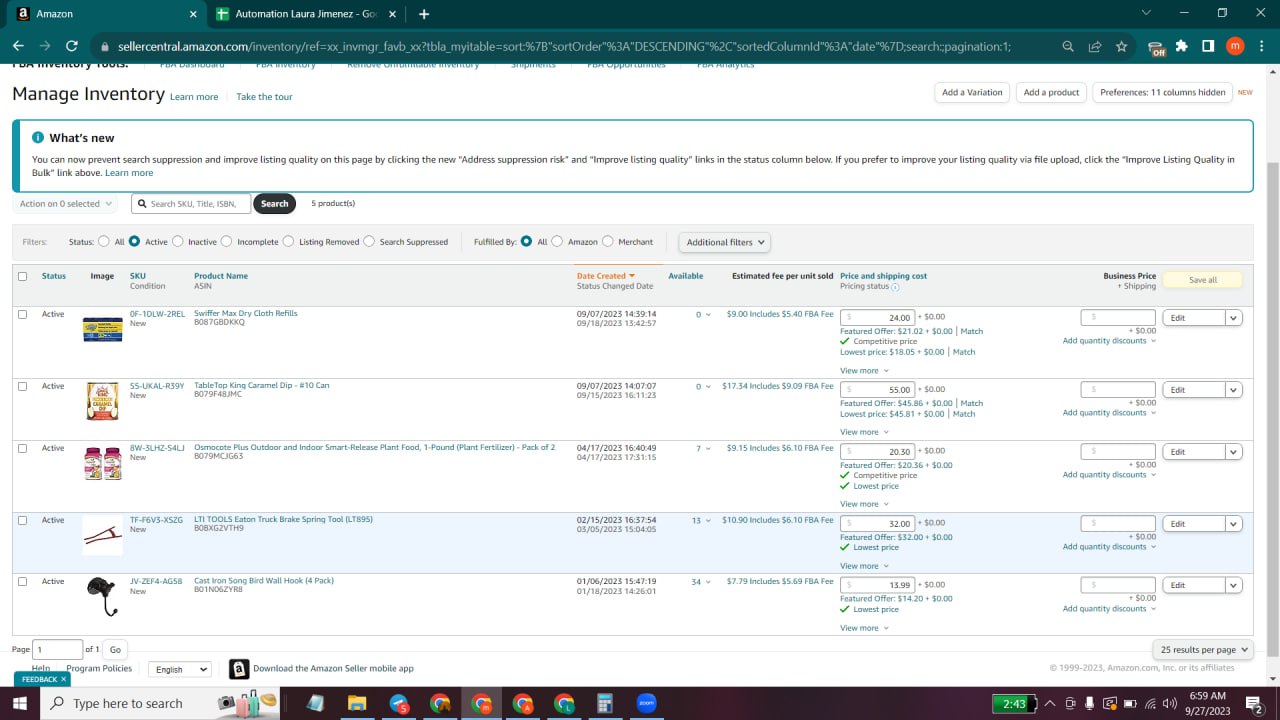Click the Add a product button

point(1051,92)
